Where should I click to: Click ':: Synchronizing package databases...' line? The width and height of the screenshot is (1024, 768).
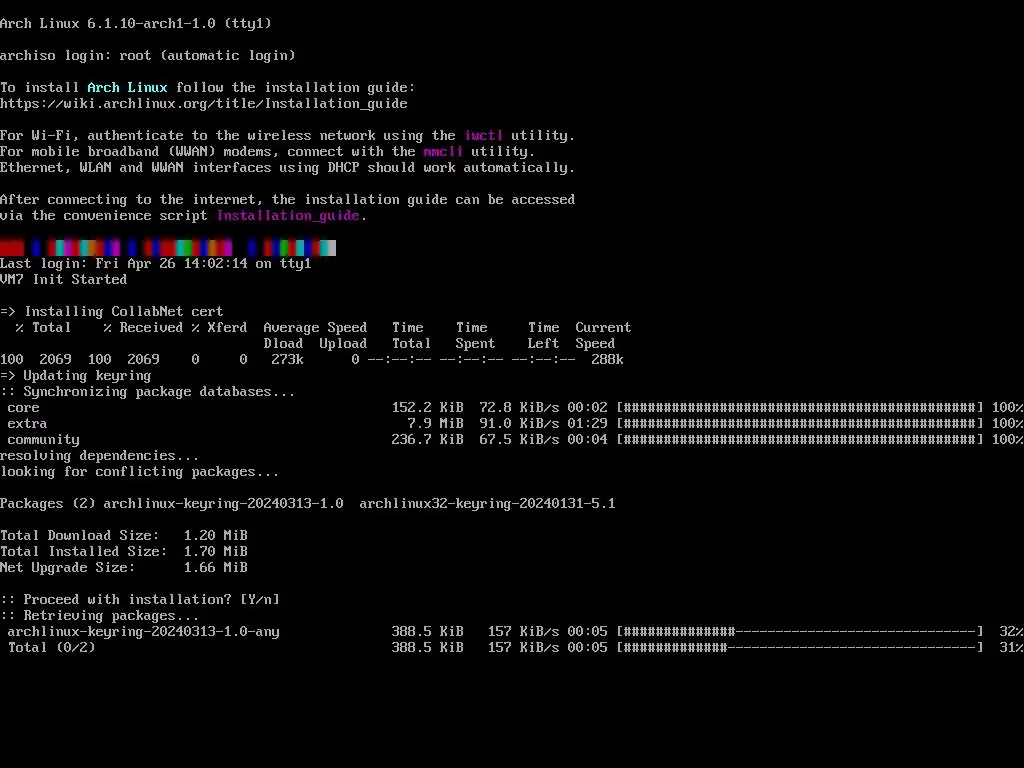(x=148, y=391)
